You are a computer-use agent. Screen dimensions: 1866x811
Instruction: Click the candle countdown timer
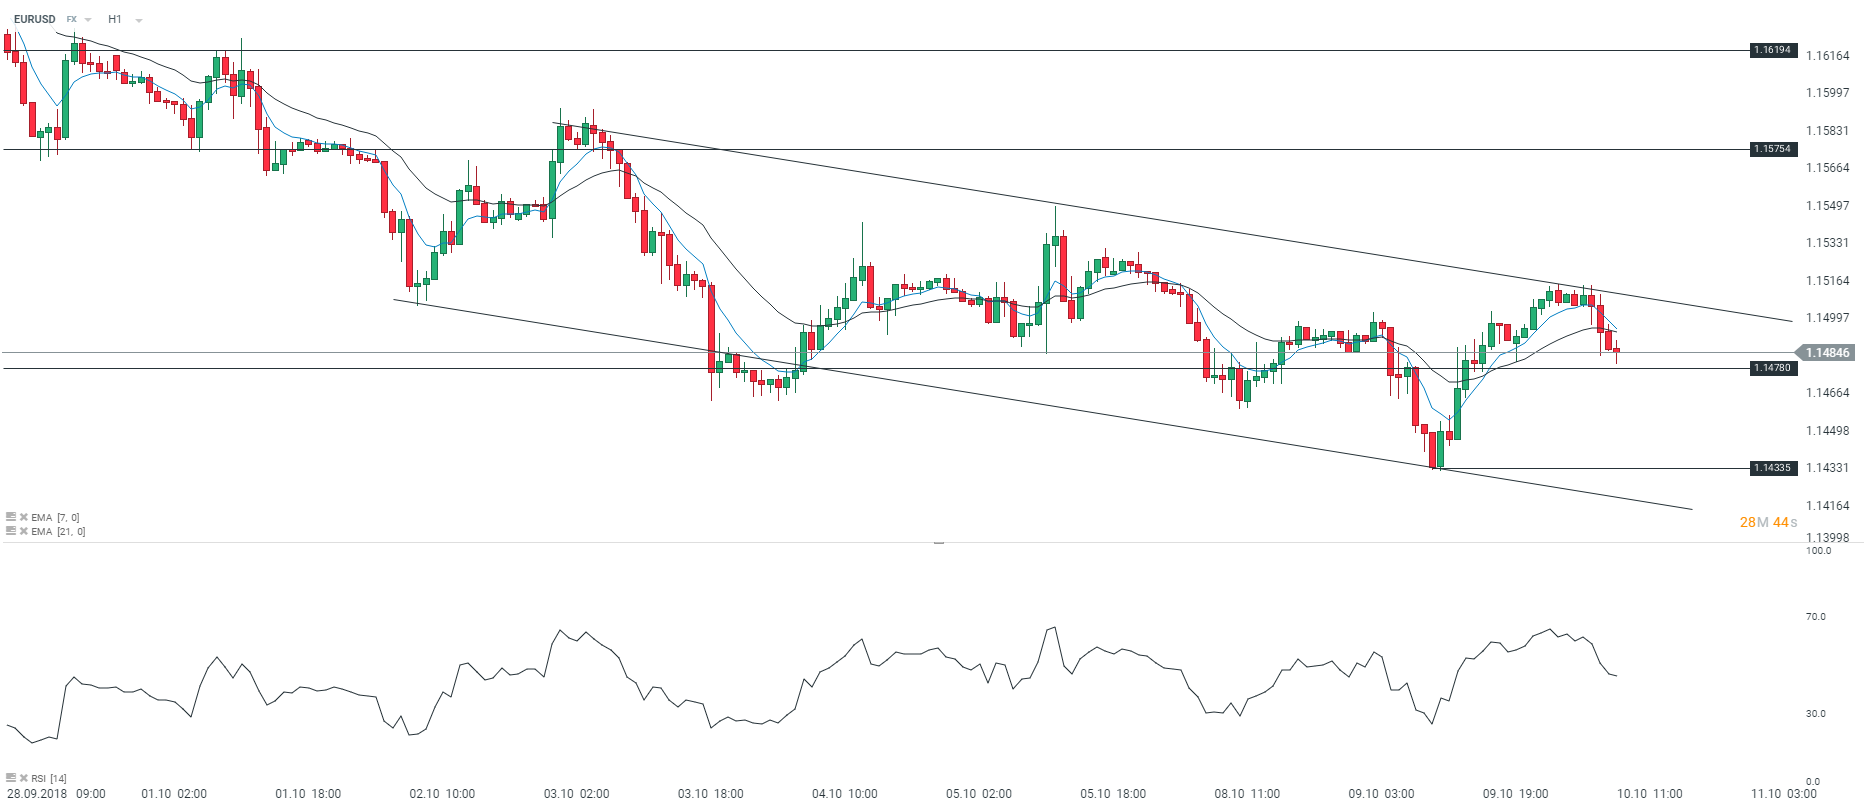(1768, 522)
